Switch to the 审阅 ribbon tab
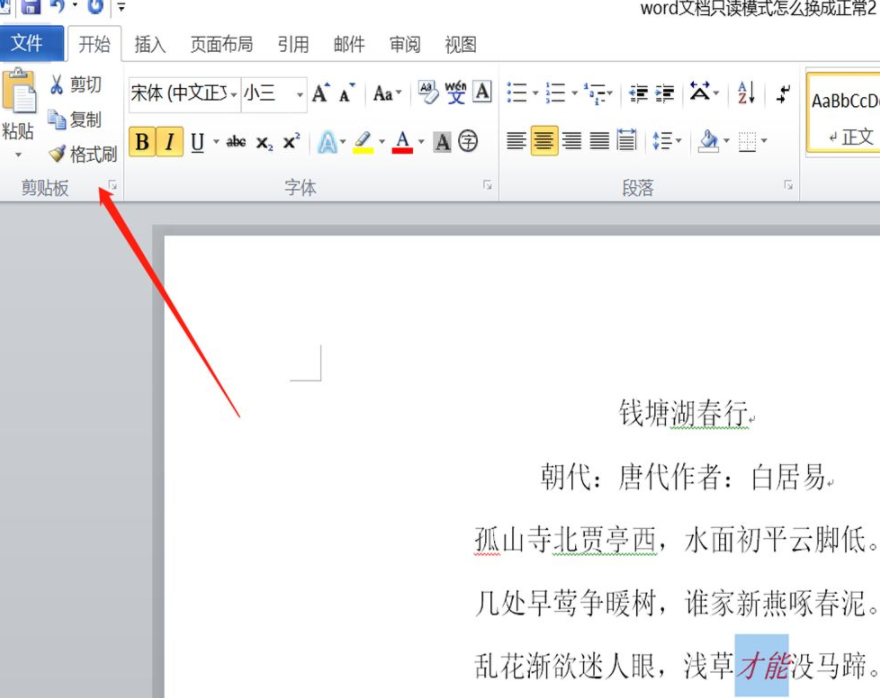The width and height of the screenshot is (880, 698). pyautogui.click(x=404, y=44)
